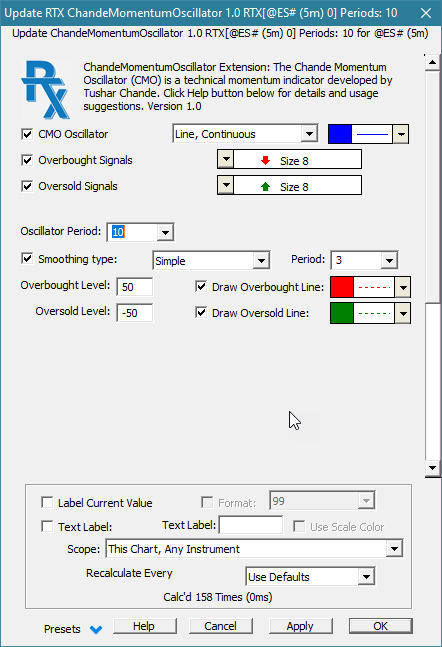Open Overbought line style dropdown arrow
442x647 pixels.
(403, 287)
